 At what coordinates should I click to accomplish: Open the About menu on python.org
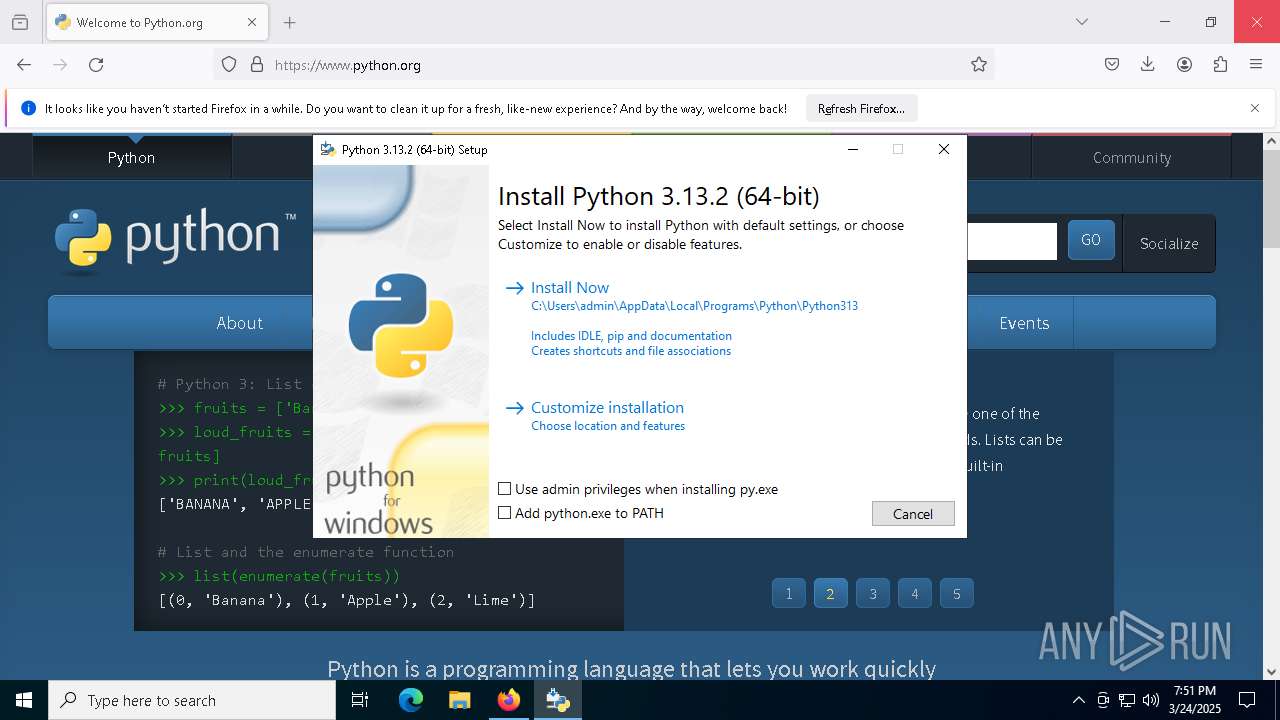[x=240, y=323]
